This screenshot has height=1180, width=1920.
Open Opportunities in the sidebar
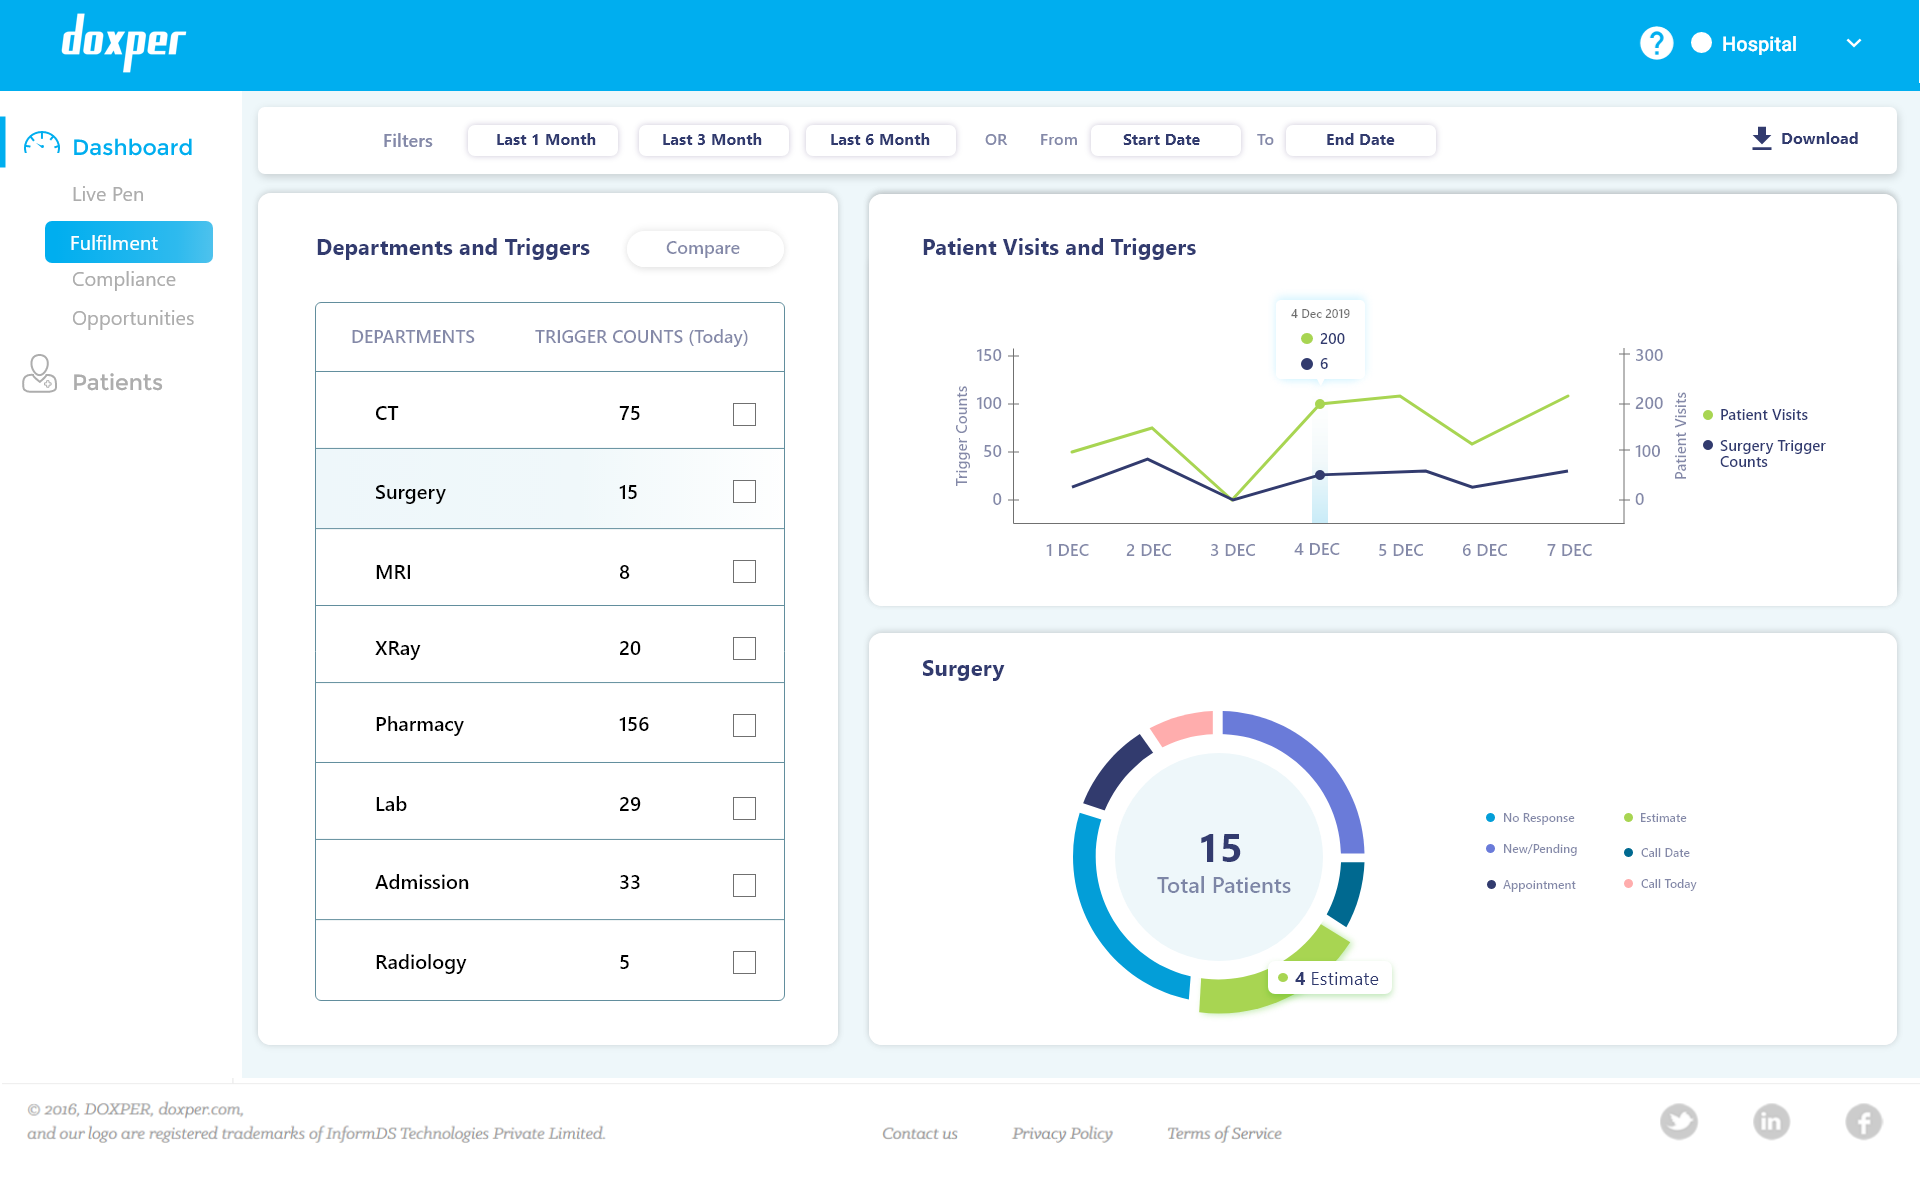pyautogui.click(x=133, y=318)
